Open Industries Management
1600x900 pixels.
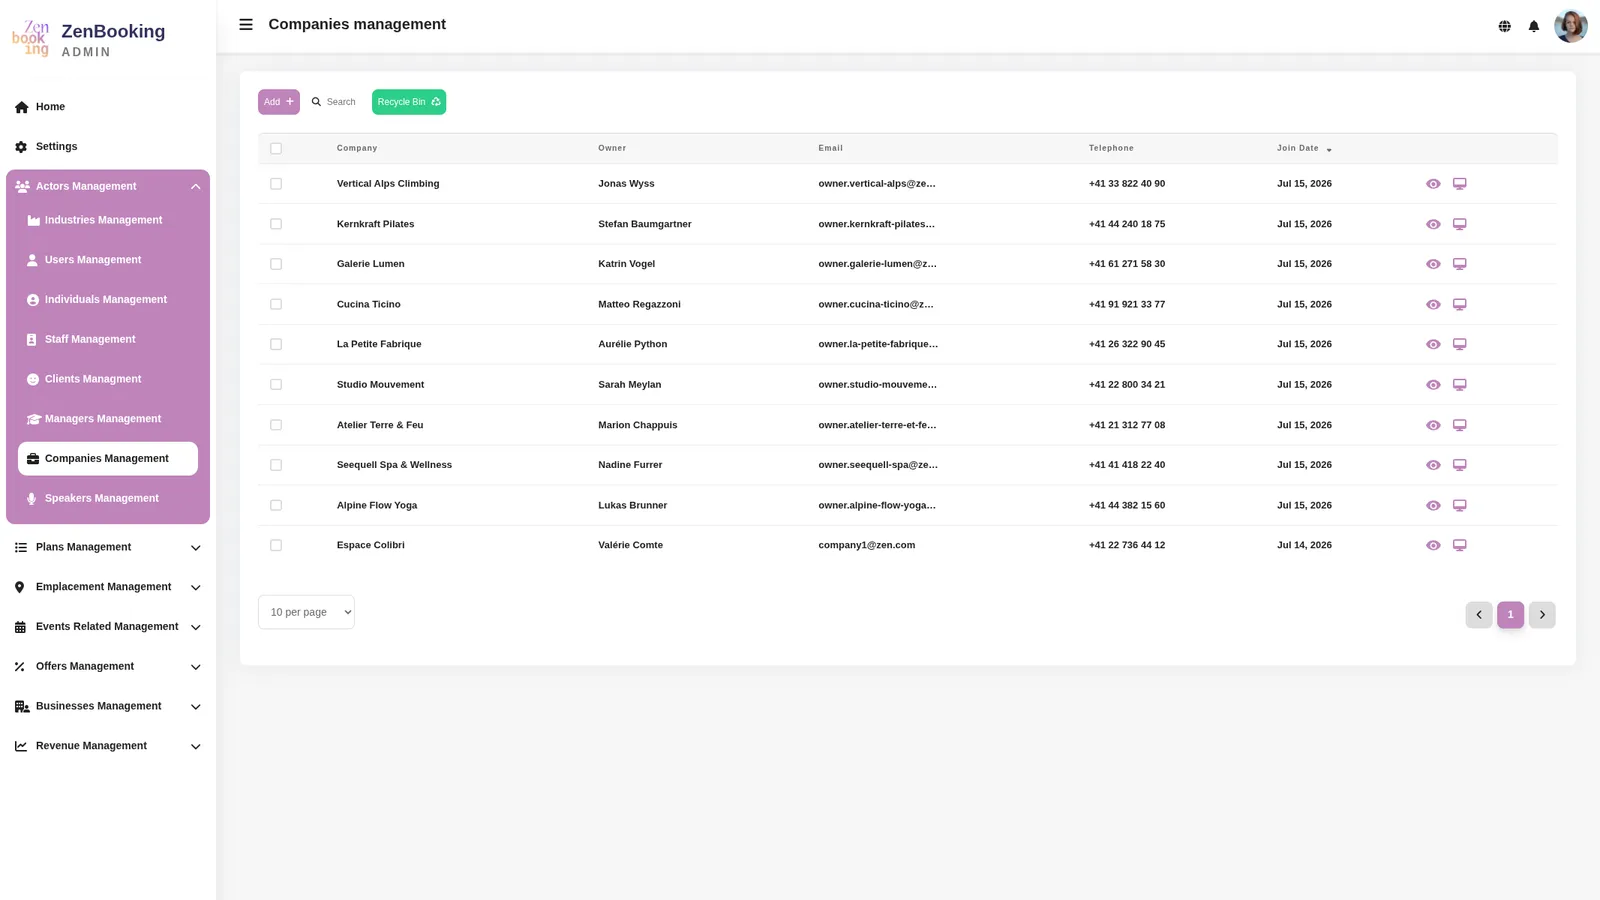(108, 220)
